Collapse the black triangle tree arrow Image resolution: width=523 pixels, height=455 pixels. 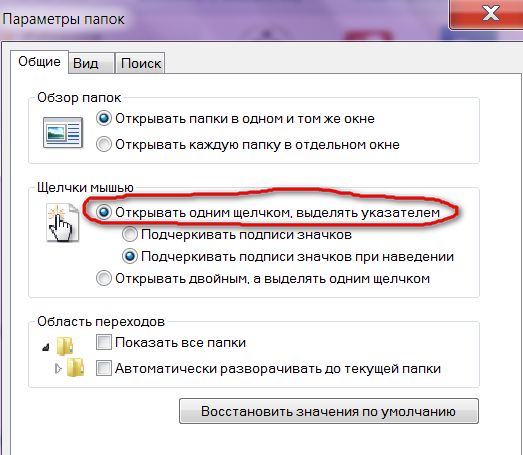click(46, 348)
